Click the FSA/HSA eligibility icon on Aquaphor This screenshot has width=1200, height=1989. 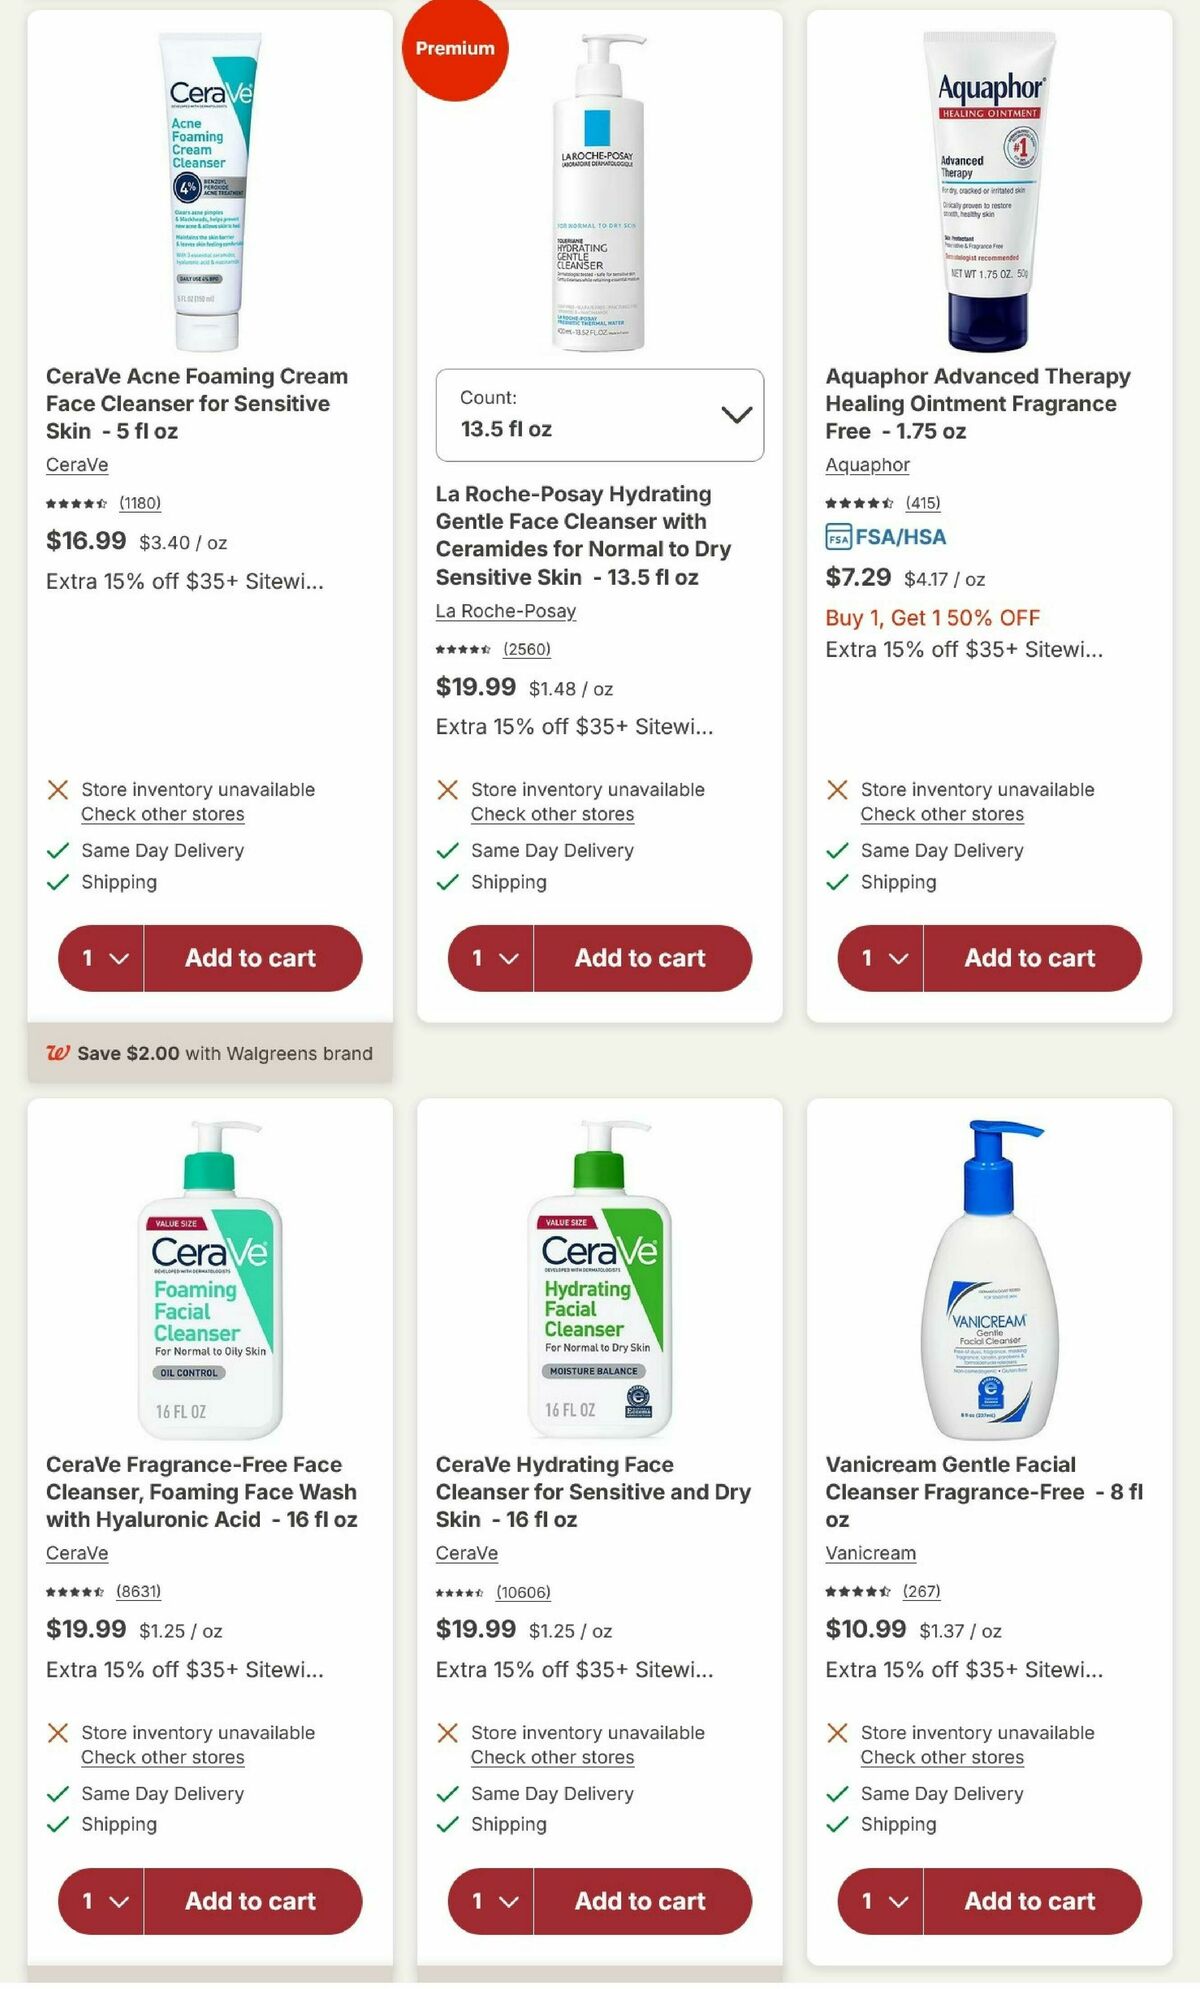coord(839,536)
